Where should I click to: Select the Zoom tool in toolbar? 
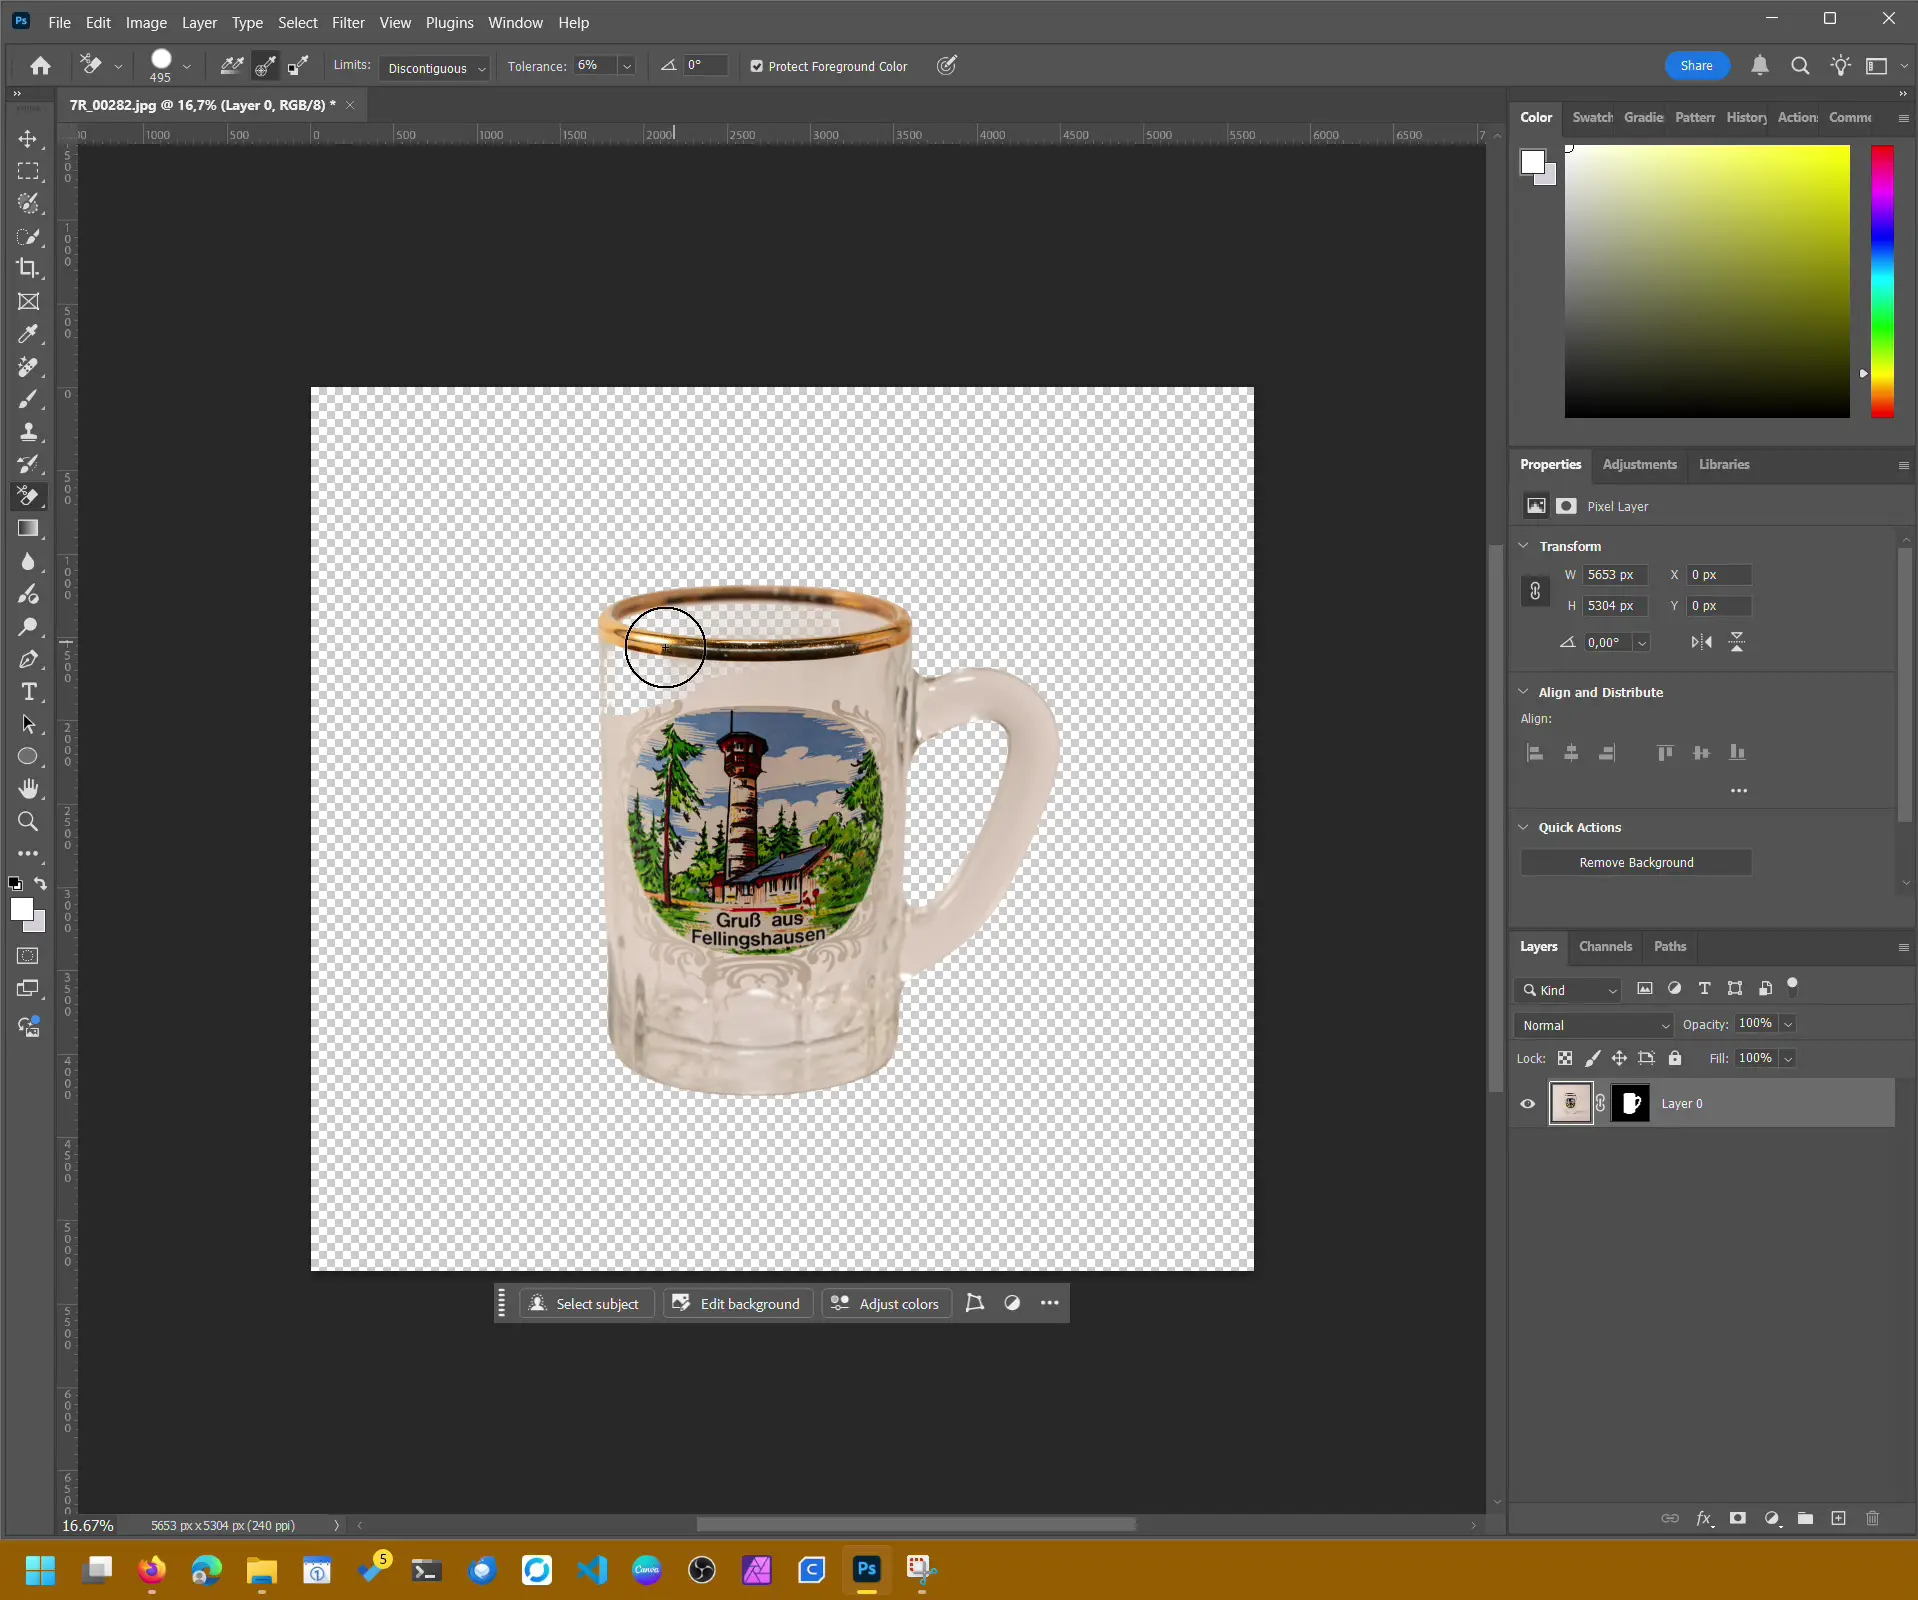(x=28, y=822)
